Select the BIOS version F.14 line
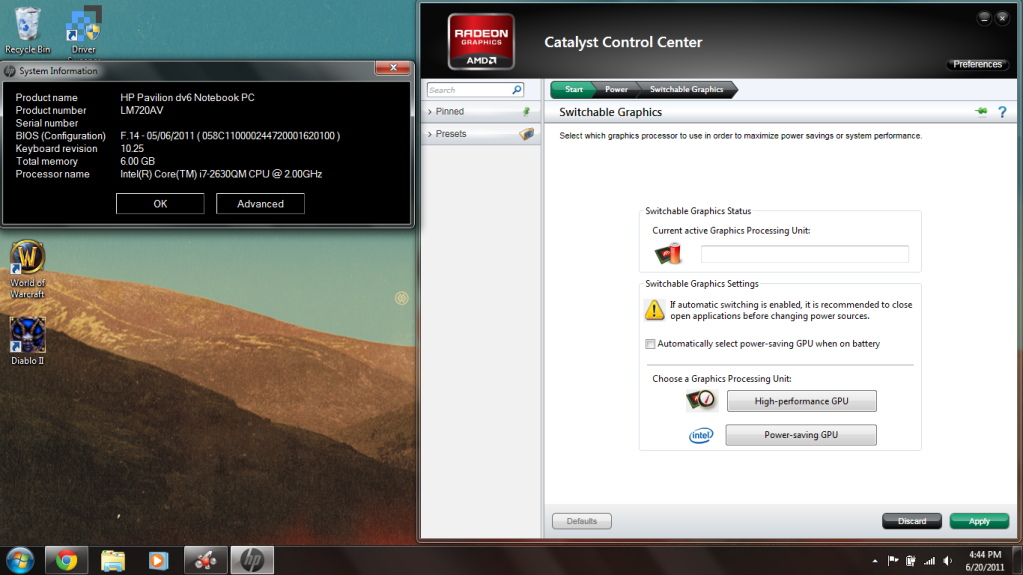Image resolution: width=1023 pixels, height=575 pixels. tap(230, 136)
